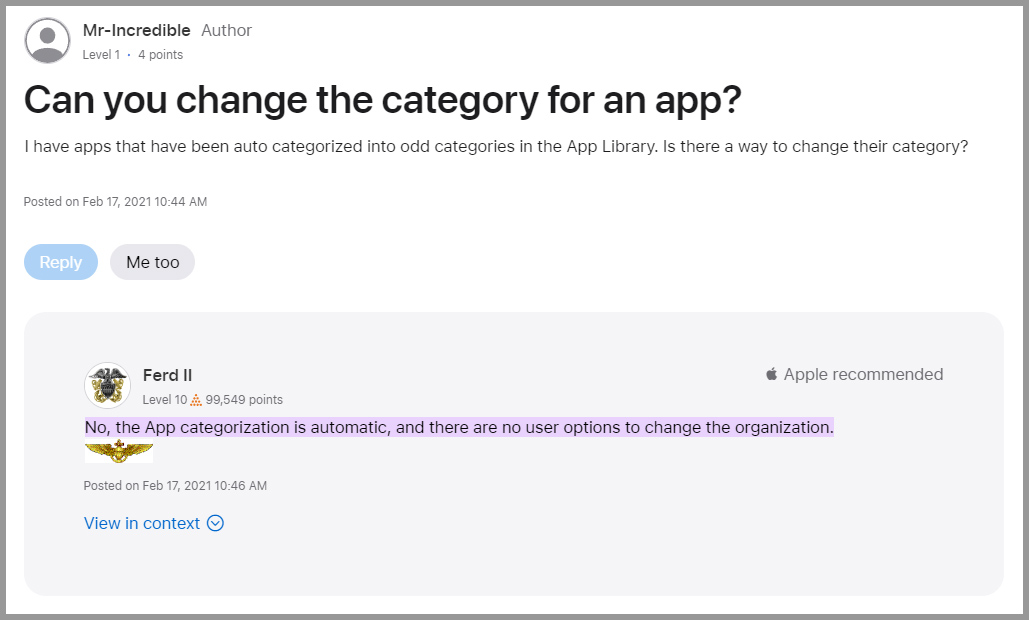This screenshot has height=620, width=1029.
Task: Click the Apple logo beside "Apple recommended"
Action: pos(770,374)
